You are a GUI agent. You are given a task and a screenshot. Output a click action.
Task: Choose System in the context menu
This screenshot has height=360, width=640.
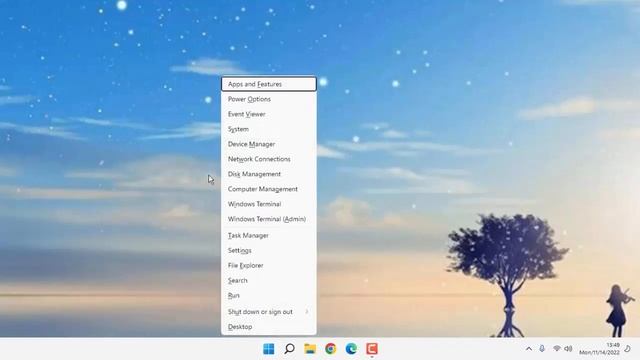pos(269,129)
